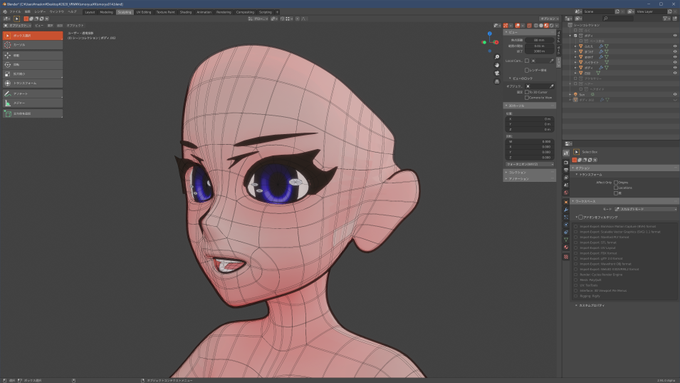Add a workspace with the plus tab
Screen dimensions: 680x383
tap(277, 12)
